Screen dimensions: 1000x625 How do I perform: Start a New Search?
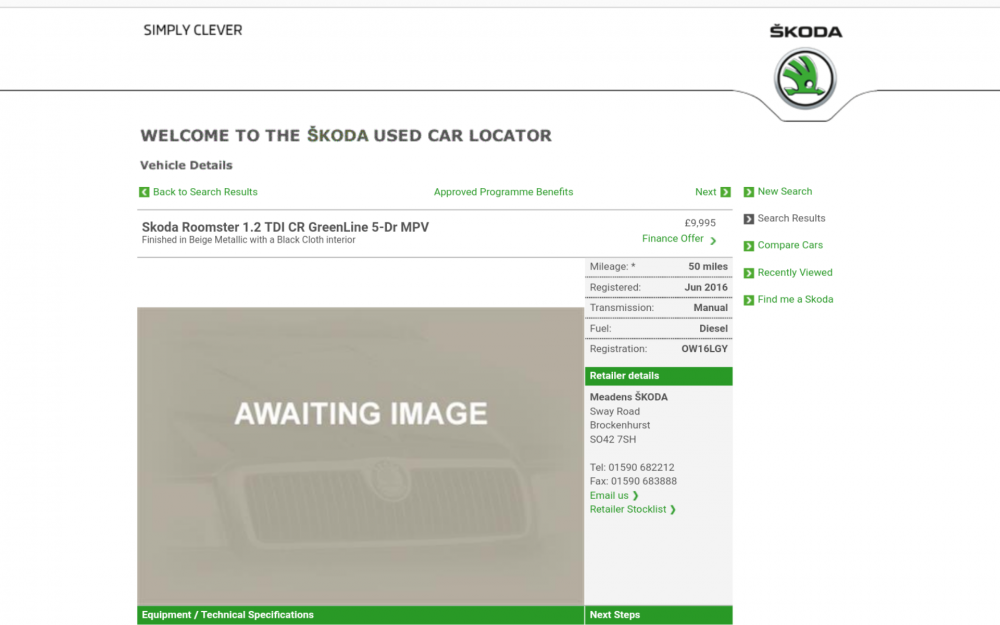[784, 191]
